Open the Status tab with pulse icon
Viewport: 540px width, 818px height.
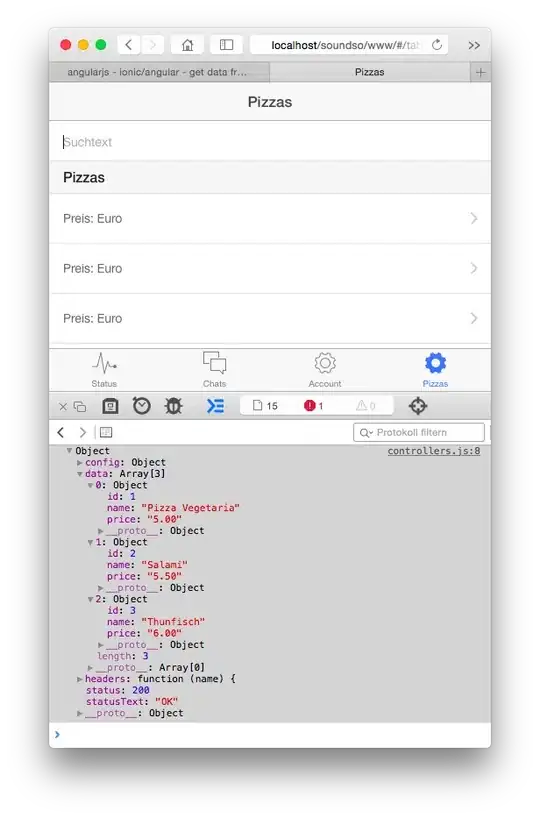(104, 370)
